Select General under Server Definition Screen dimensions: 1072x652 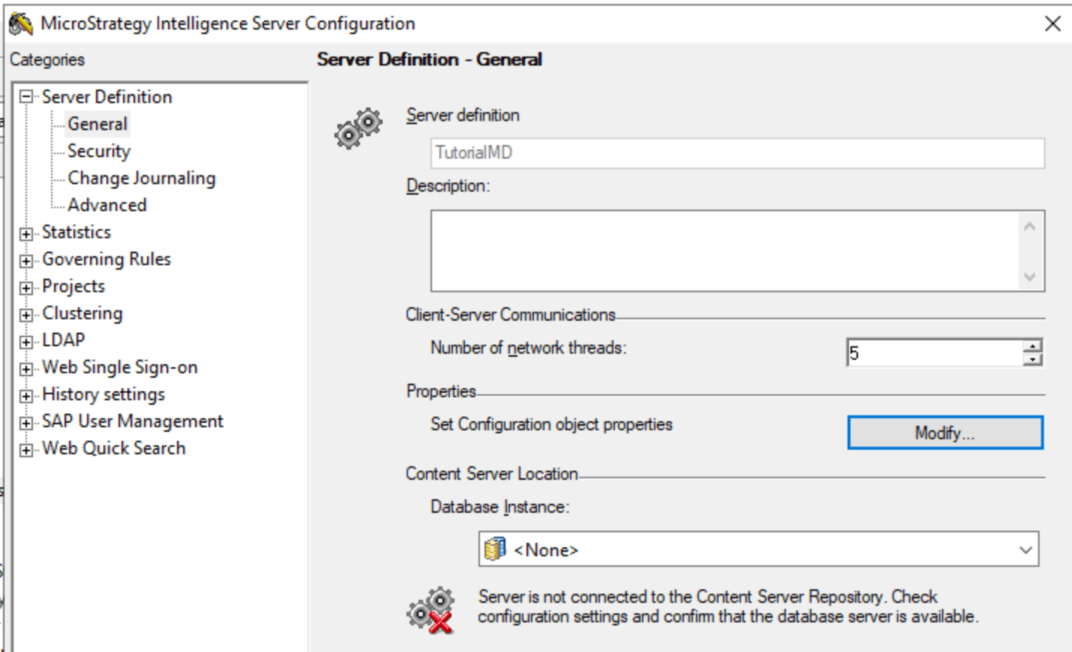pos(98,124)
